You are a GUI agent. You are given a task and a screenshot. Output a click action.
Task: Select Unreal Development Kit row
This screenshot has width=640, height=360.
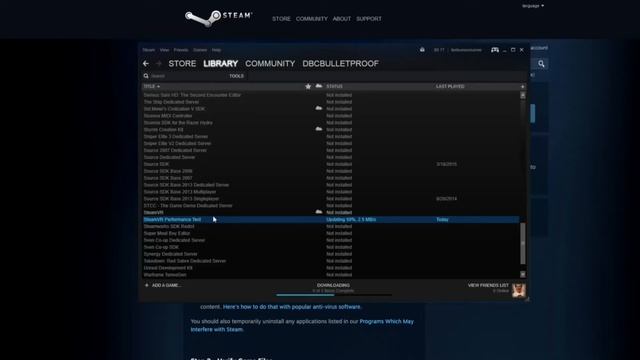click(x=331, y=268)
